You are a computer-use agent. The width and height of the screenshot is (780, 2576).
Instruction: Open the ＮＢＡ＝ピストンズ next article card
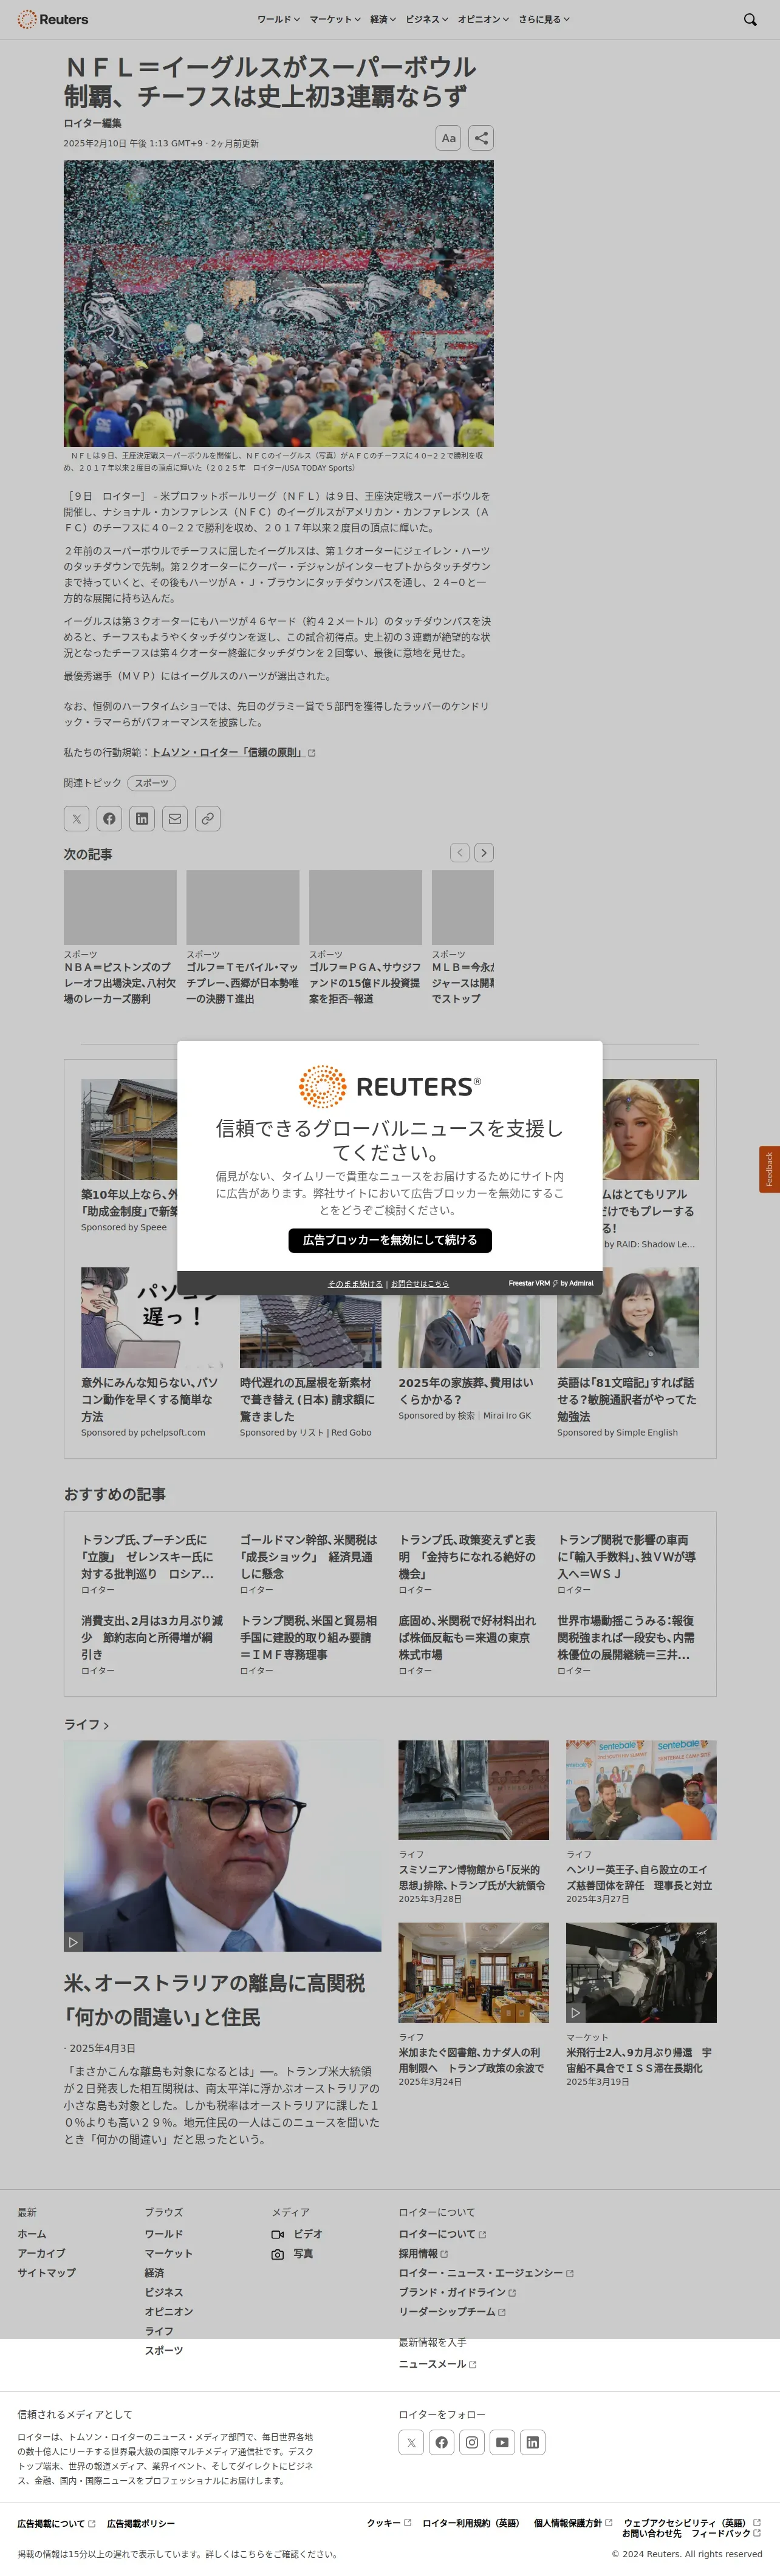[120, 937]
